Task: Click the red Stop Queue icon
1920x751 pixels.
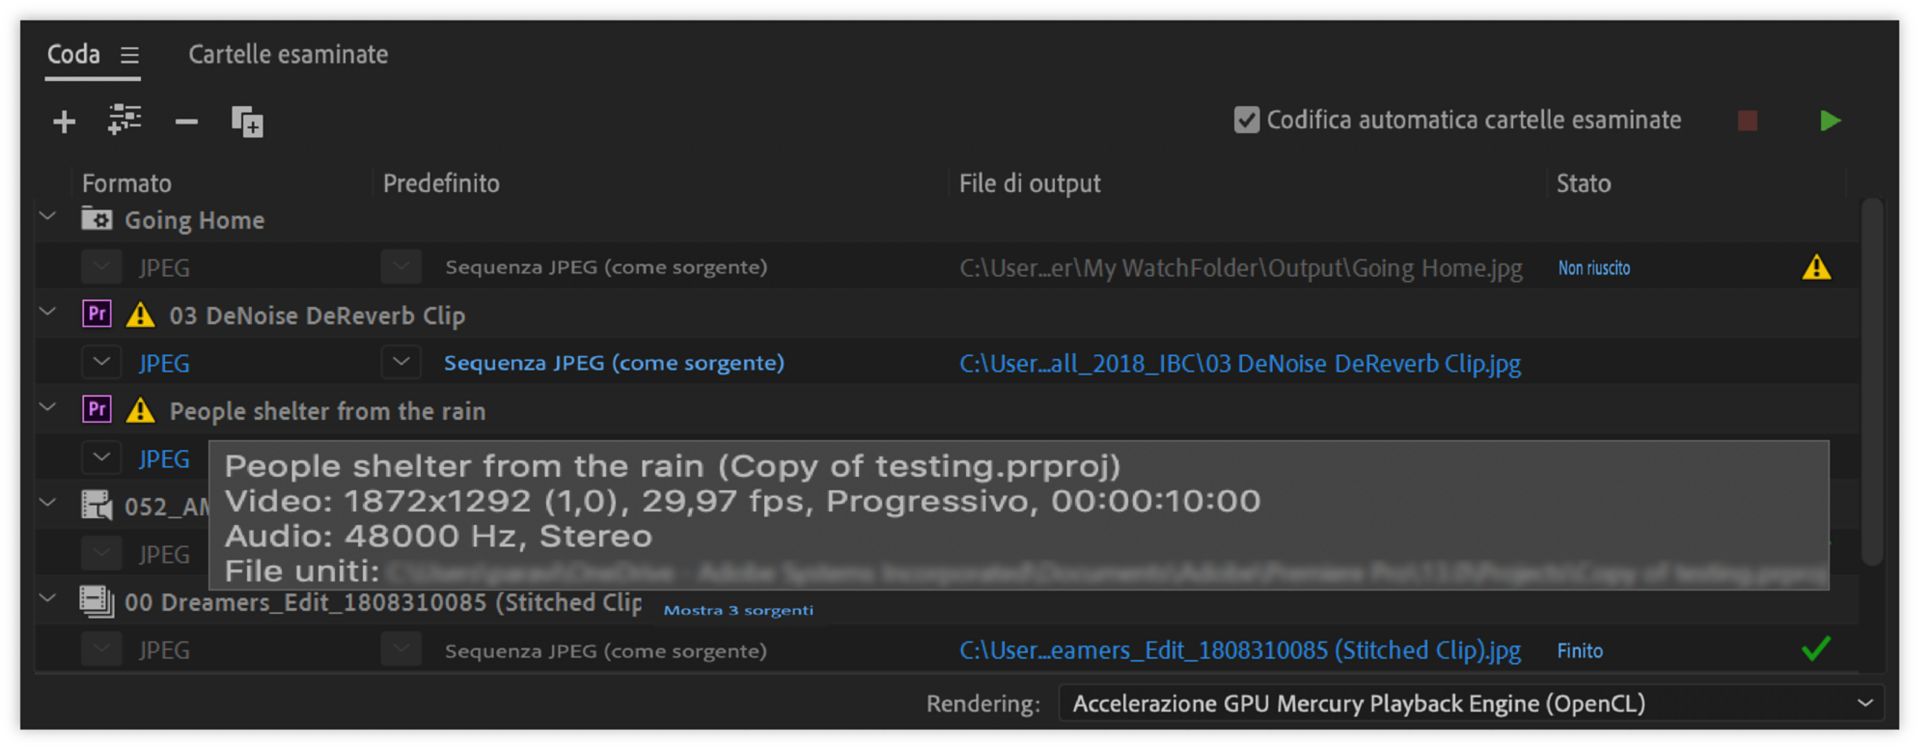Action: click(x=1747, y=120)
